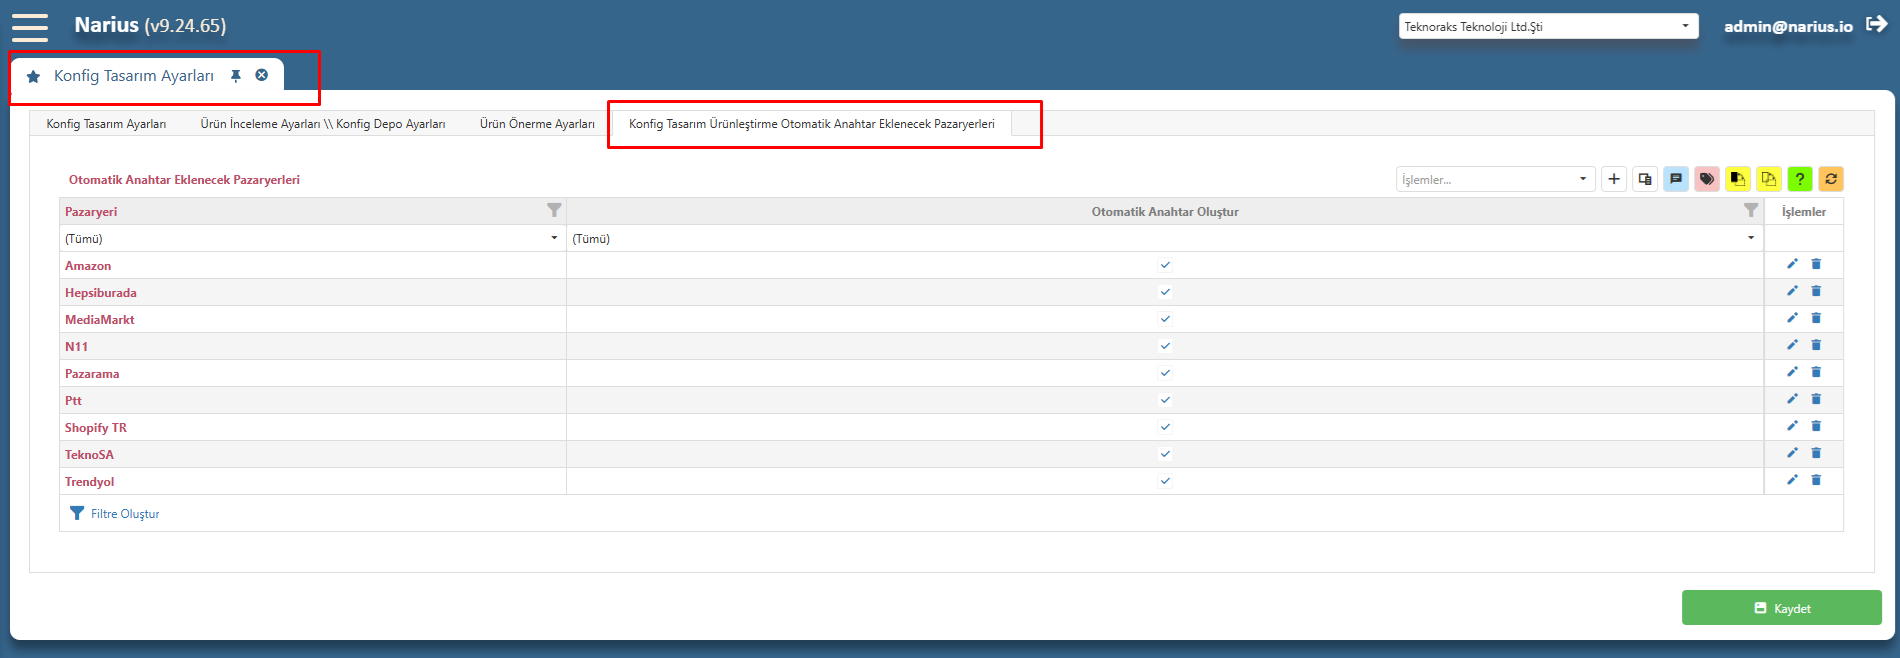Image resolution: width=1900 pixels, height=658 pixels.
Task: Click the green question mark help icon
Action: [x=1800, y=179]
